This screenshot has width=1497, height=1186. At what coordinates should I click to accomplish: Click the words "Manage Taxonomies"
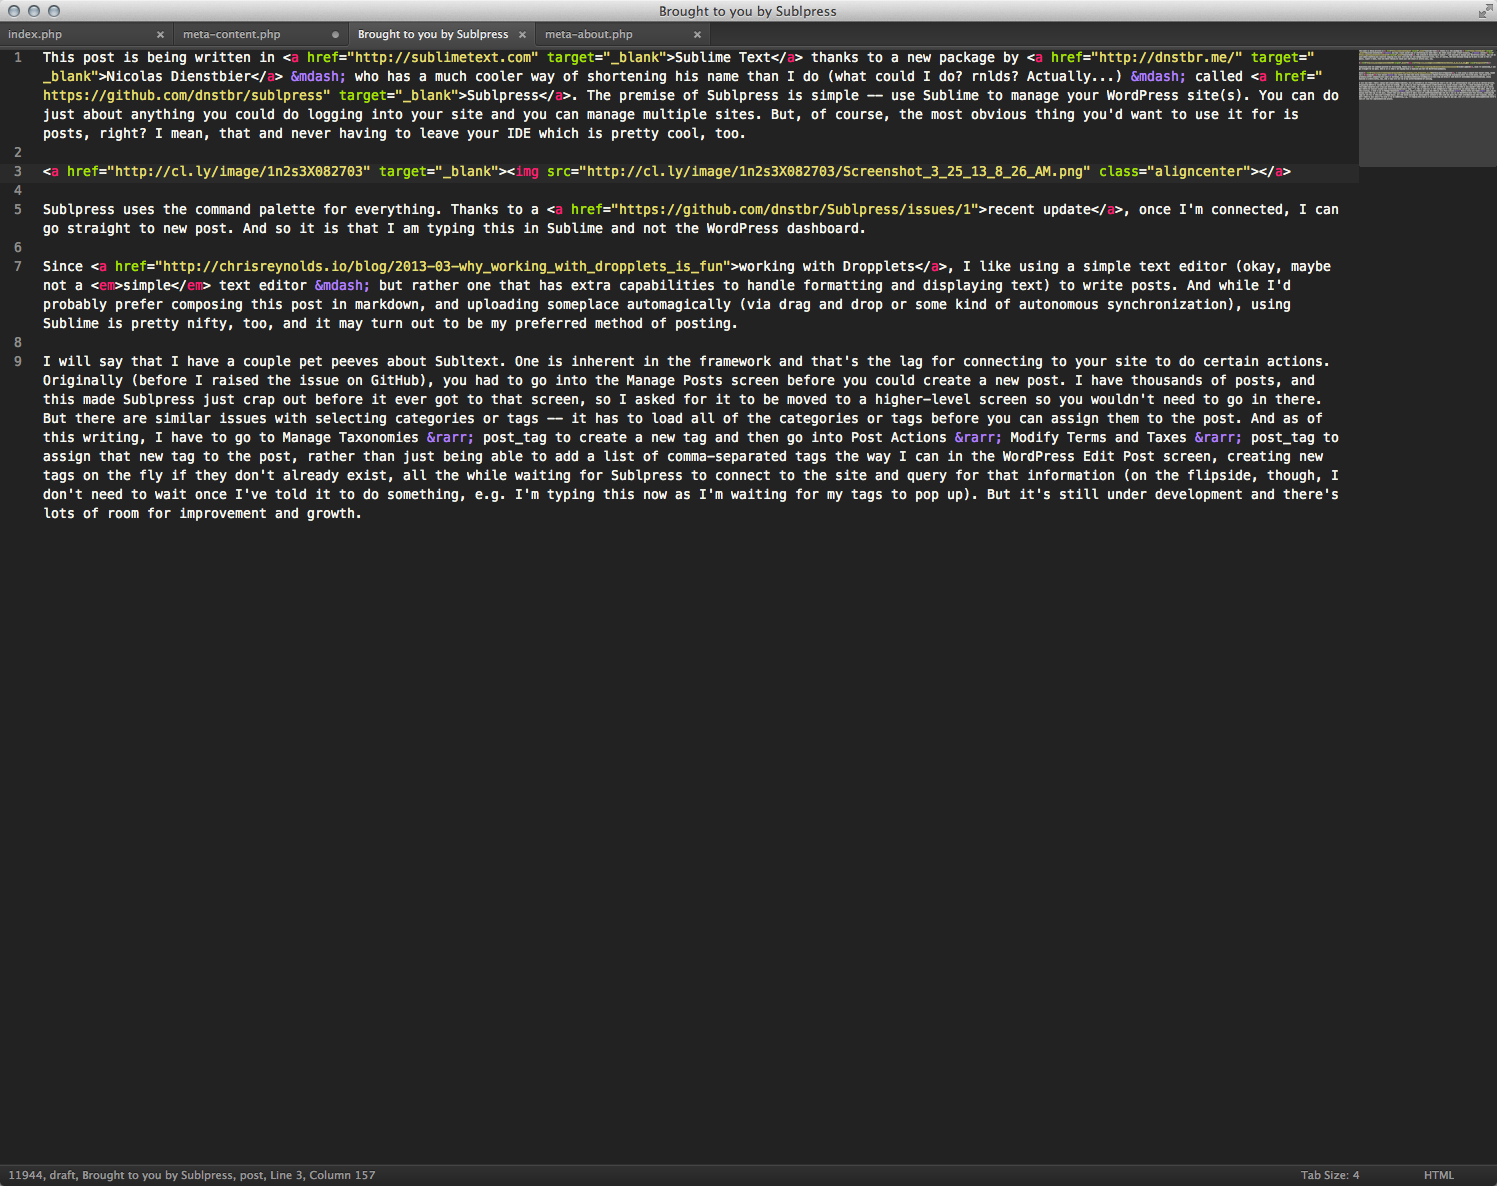click(x=351, y=438)
